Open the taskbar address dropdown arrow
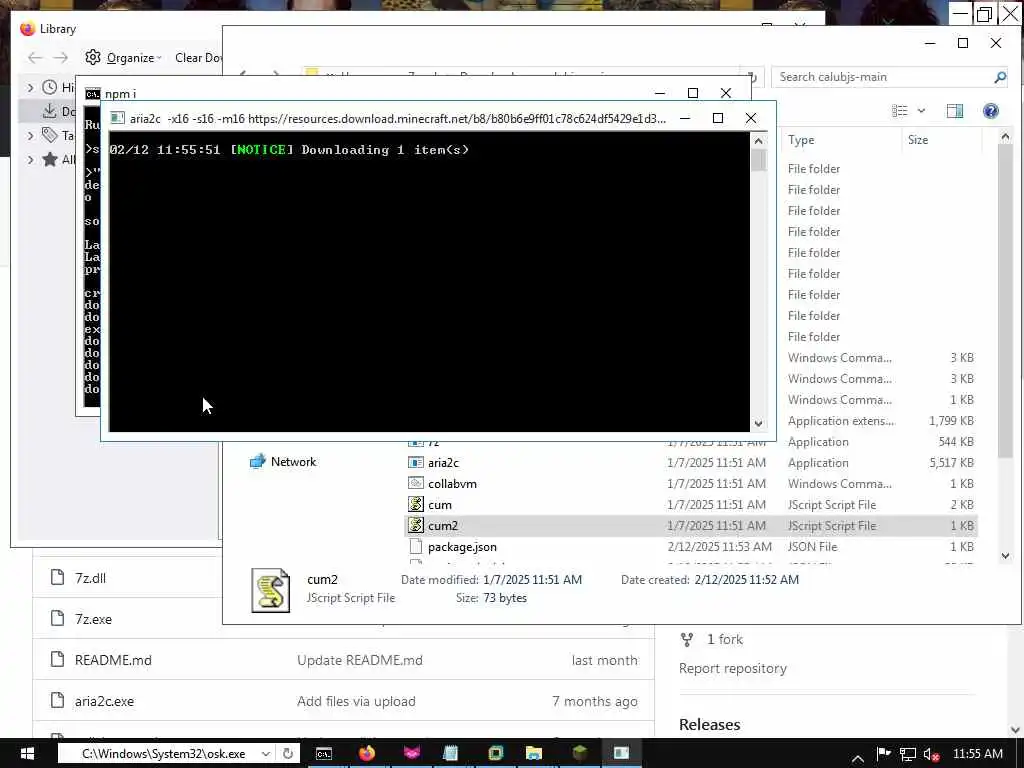Image resolution: width=1024 pixels, height=768 pixels. pos(265,754)
